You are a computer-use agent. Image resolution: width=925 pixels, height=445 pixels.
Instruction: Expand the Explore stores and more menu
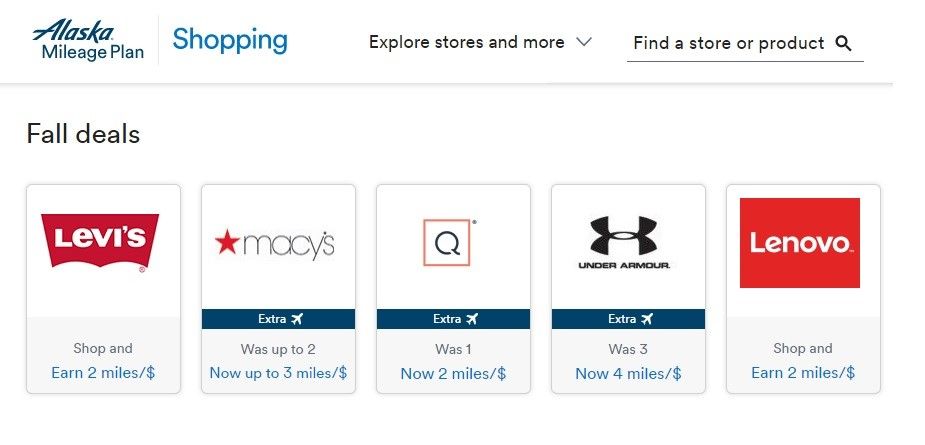[466, 43]
